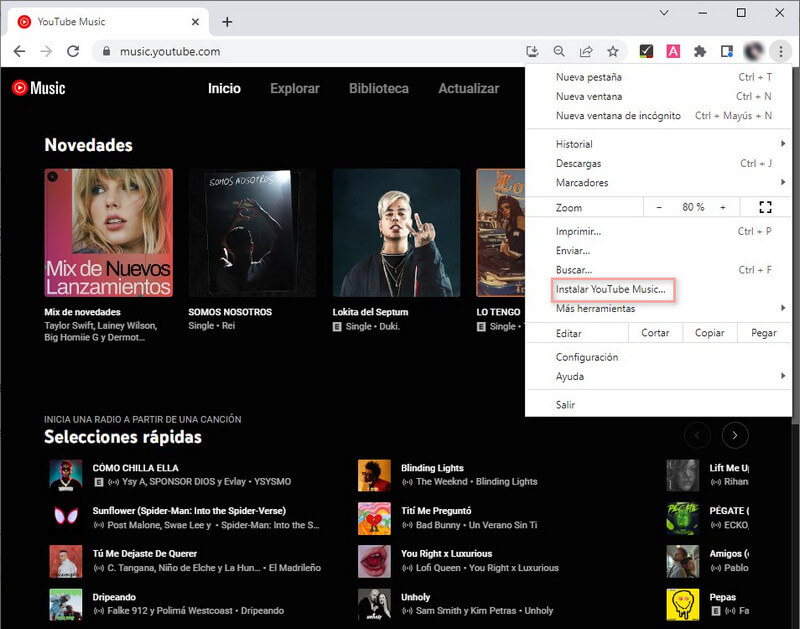Click Pegar in the Editar row

tap(764, 333)
